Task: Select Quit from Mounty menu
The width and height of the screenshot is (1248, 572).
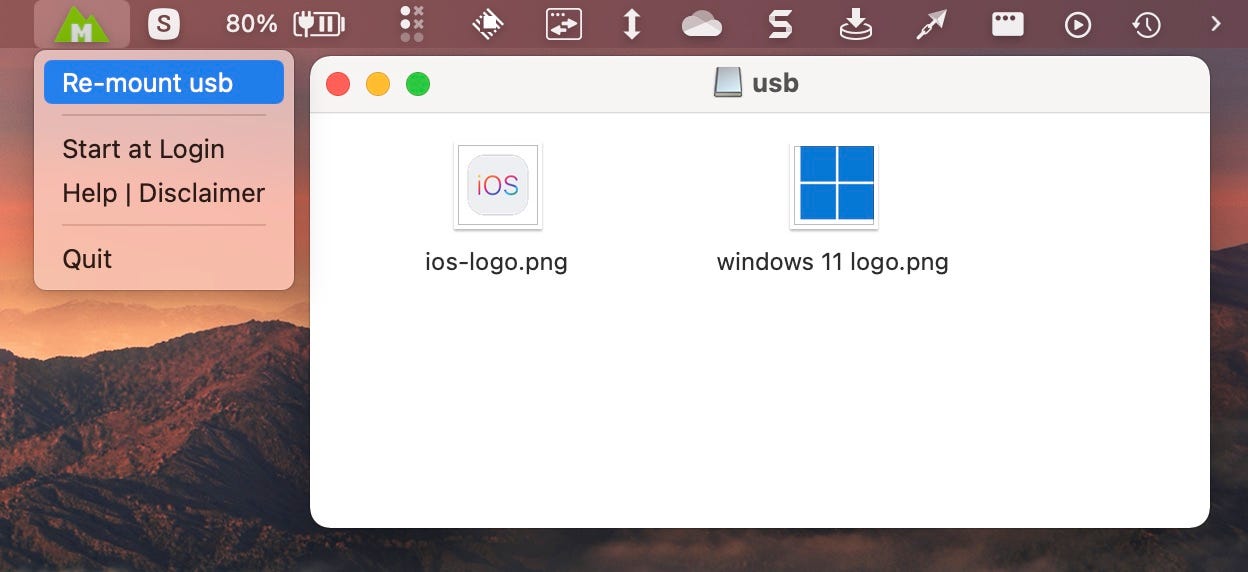Action: 164,259
